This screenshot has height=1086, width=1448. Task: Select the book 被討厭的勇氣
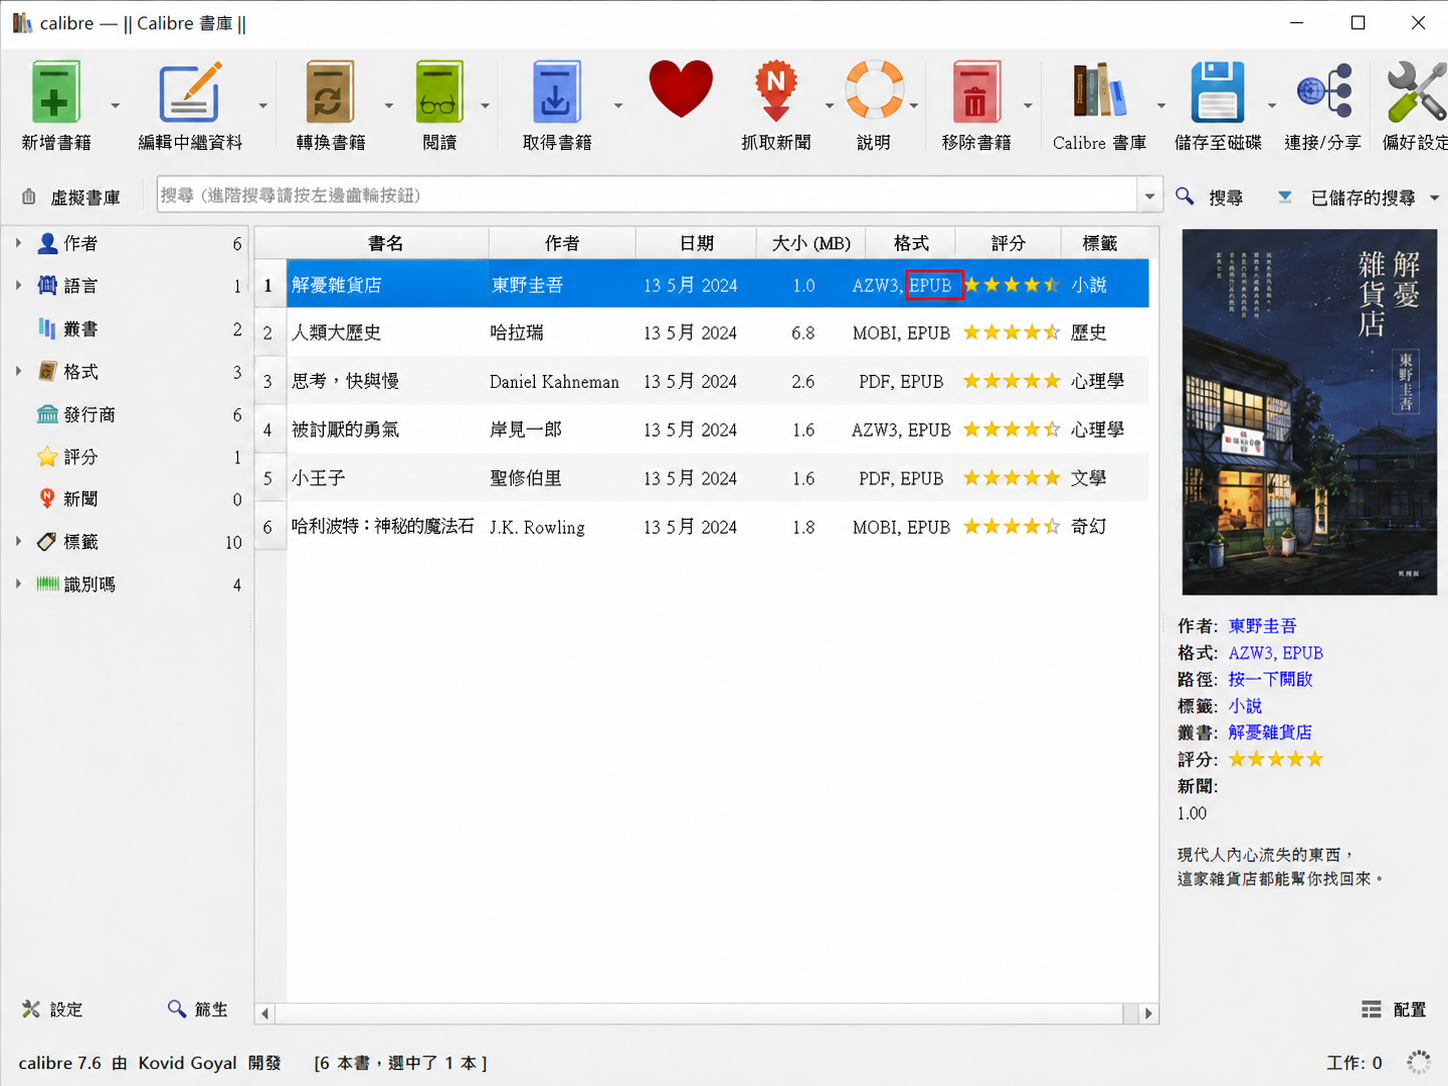point(345,430)
